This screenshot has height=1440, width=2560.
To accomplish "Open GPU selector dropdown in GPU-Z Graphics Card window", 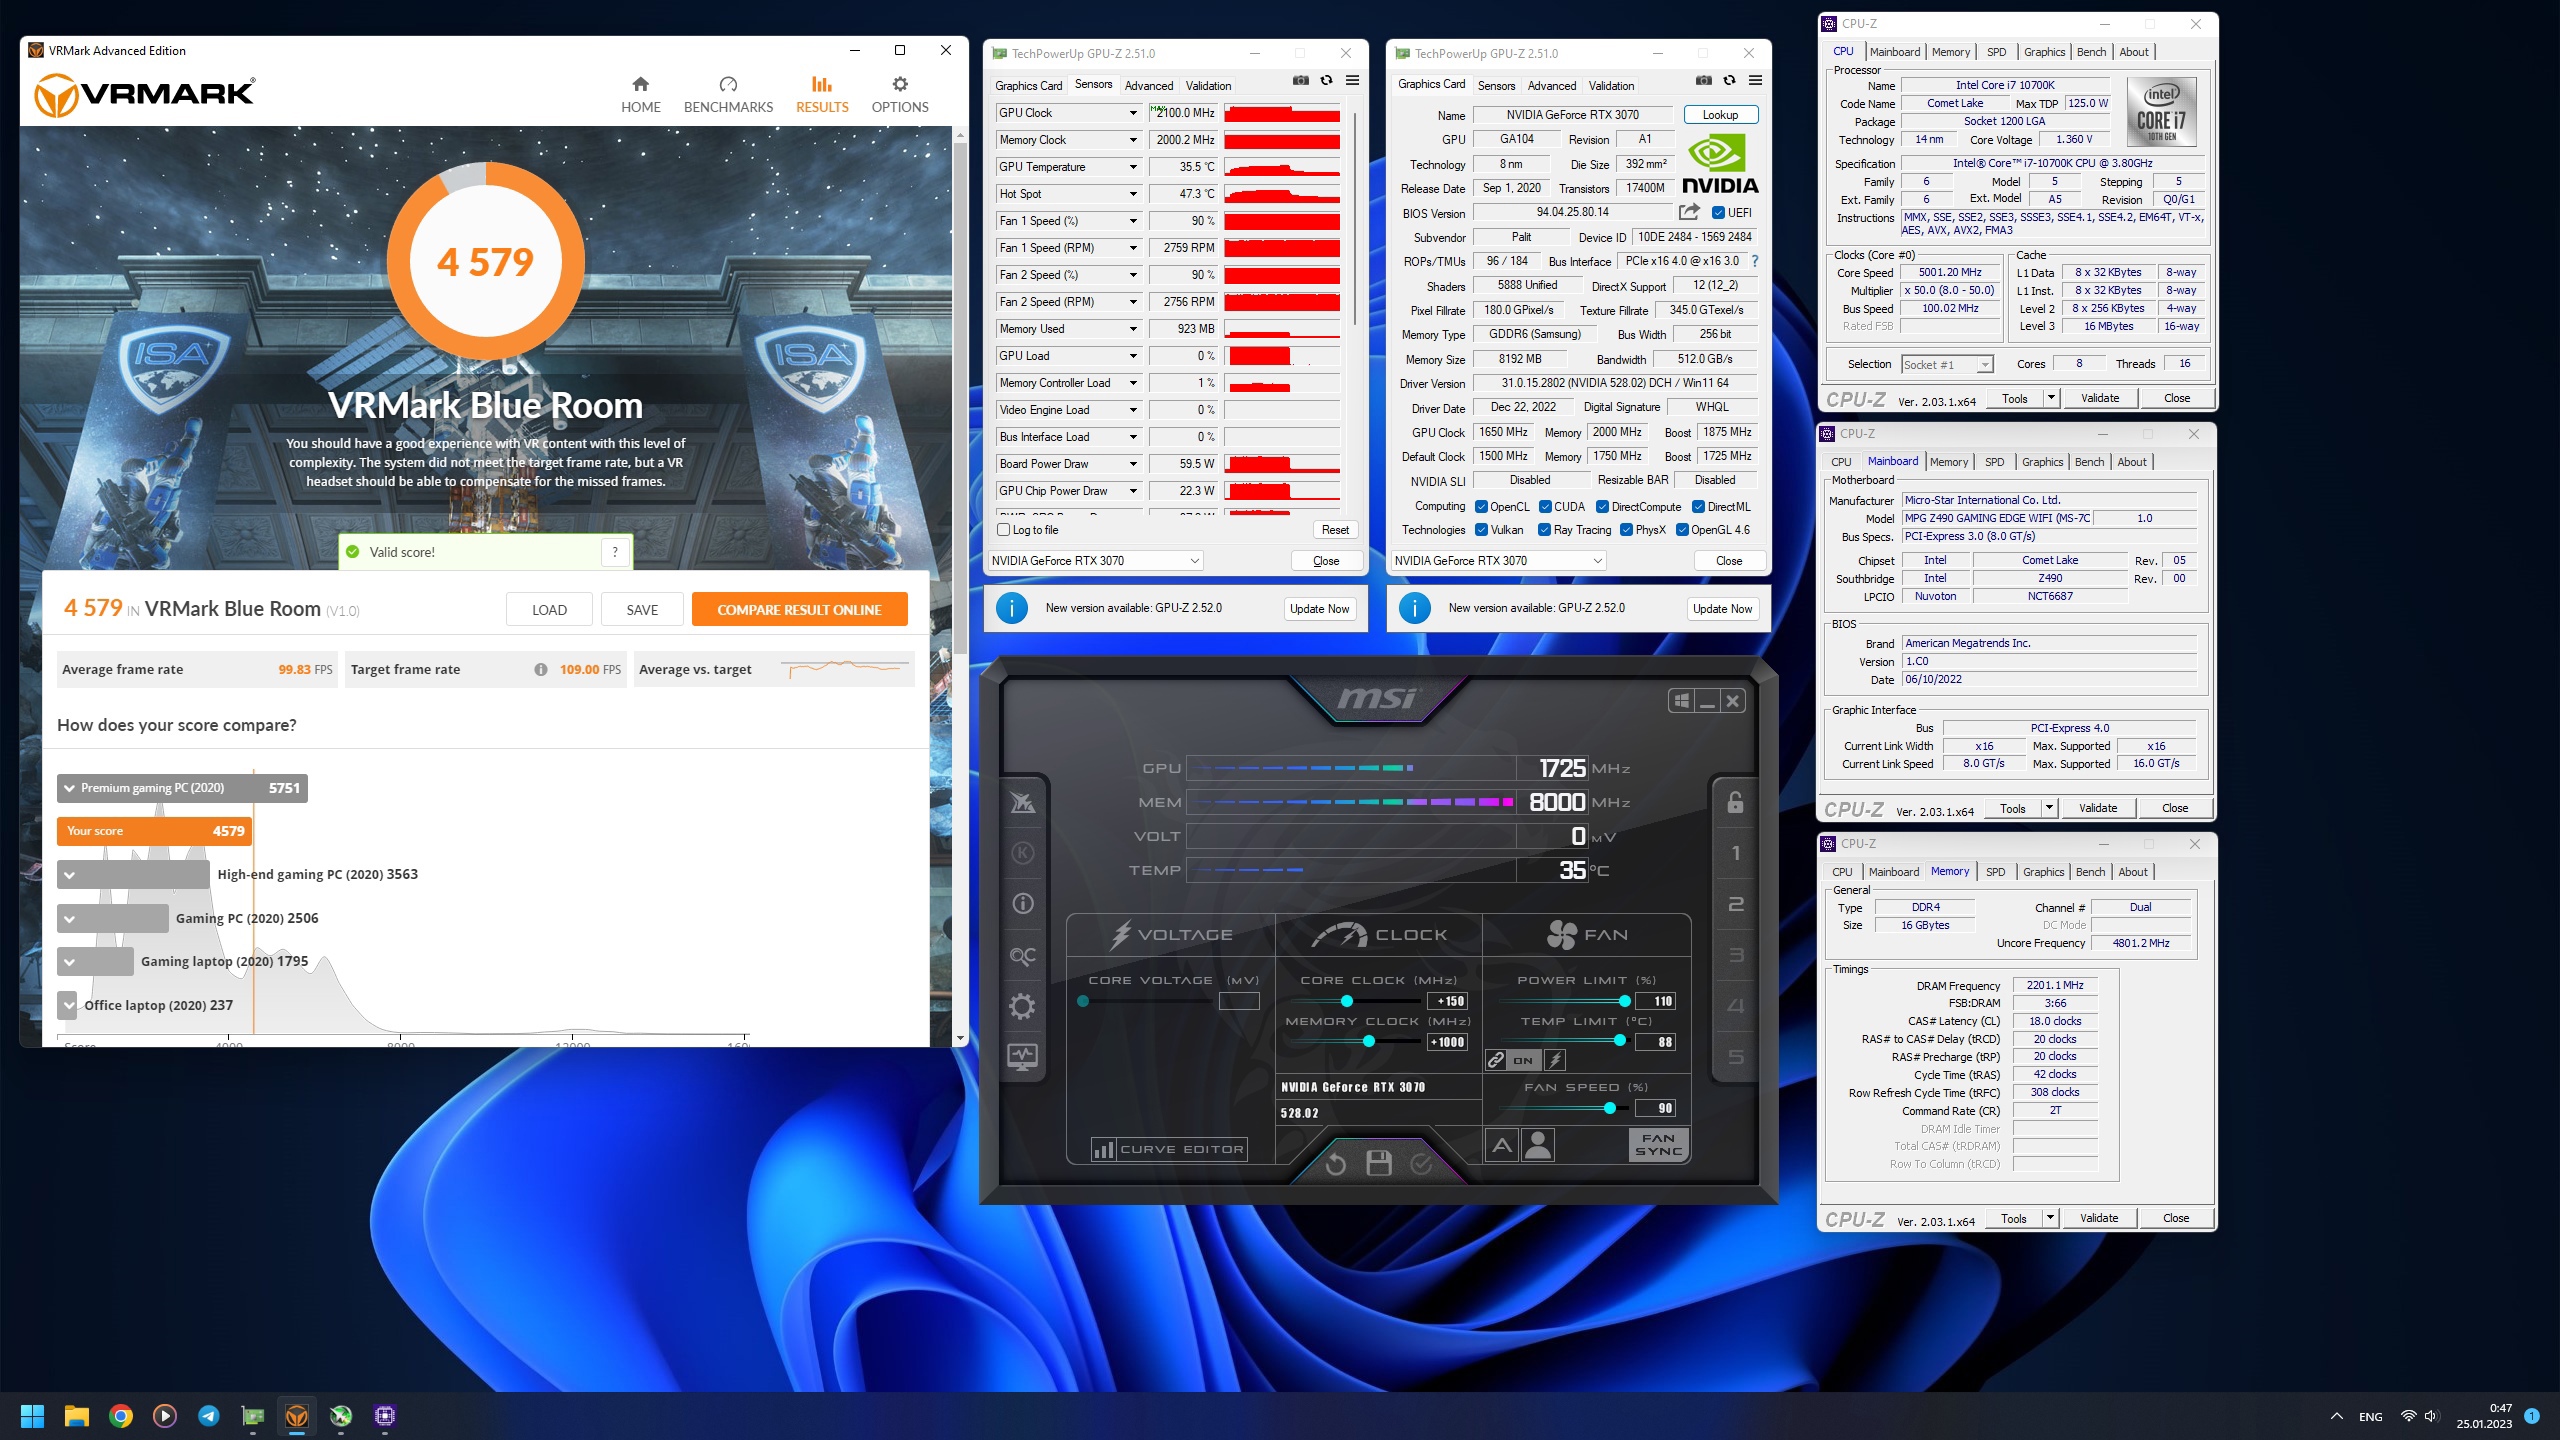I will point(1498,561).
